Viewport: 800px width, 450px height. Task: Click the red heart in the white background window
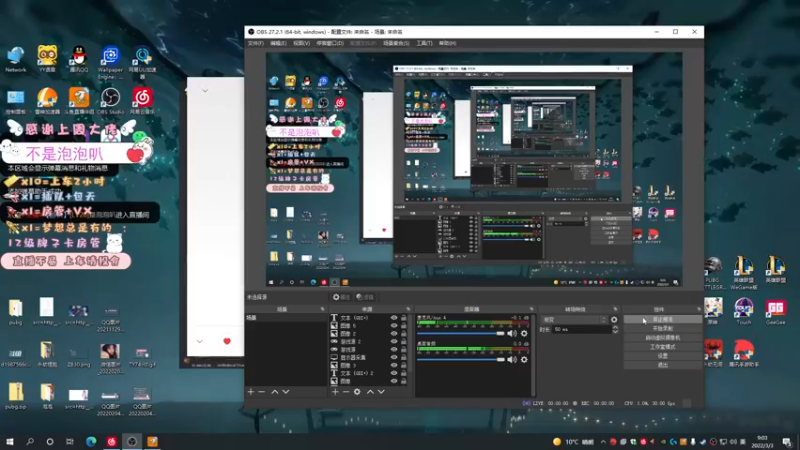click(227, 341)
